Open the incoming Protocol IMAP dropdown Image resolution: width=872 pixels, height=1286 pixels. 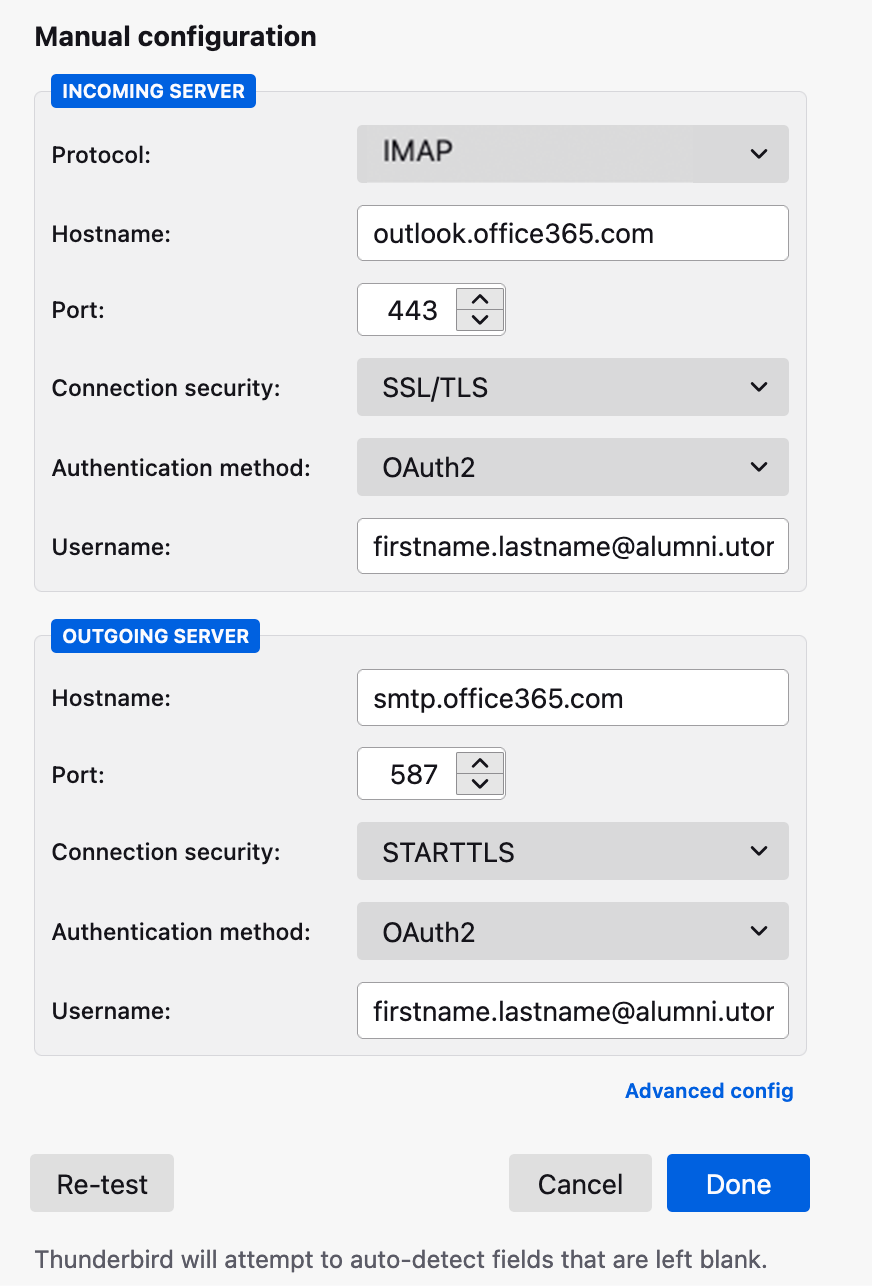click(x=572, y=154)
